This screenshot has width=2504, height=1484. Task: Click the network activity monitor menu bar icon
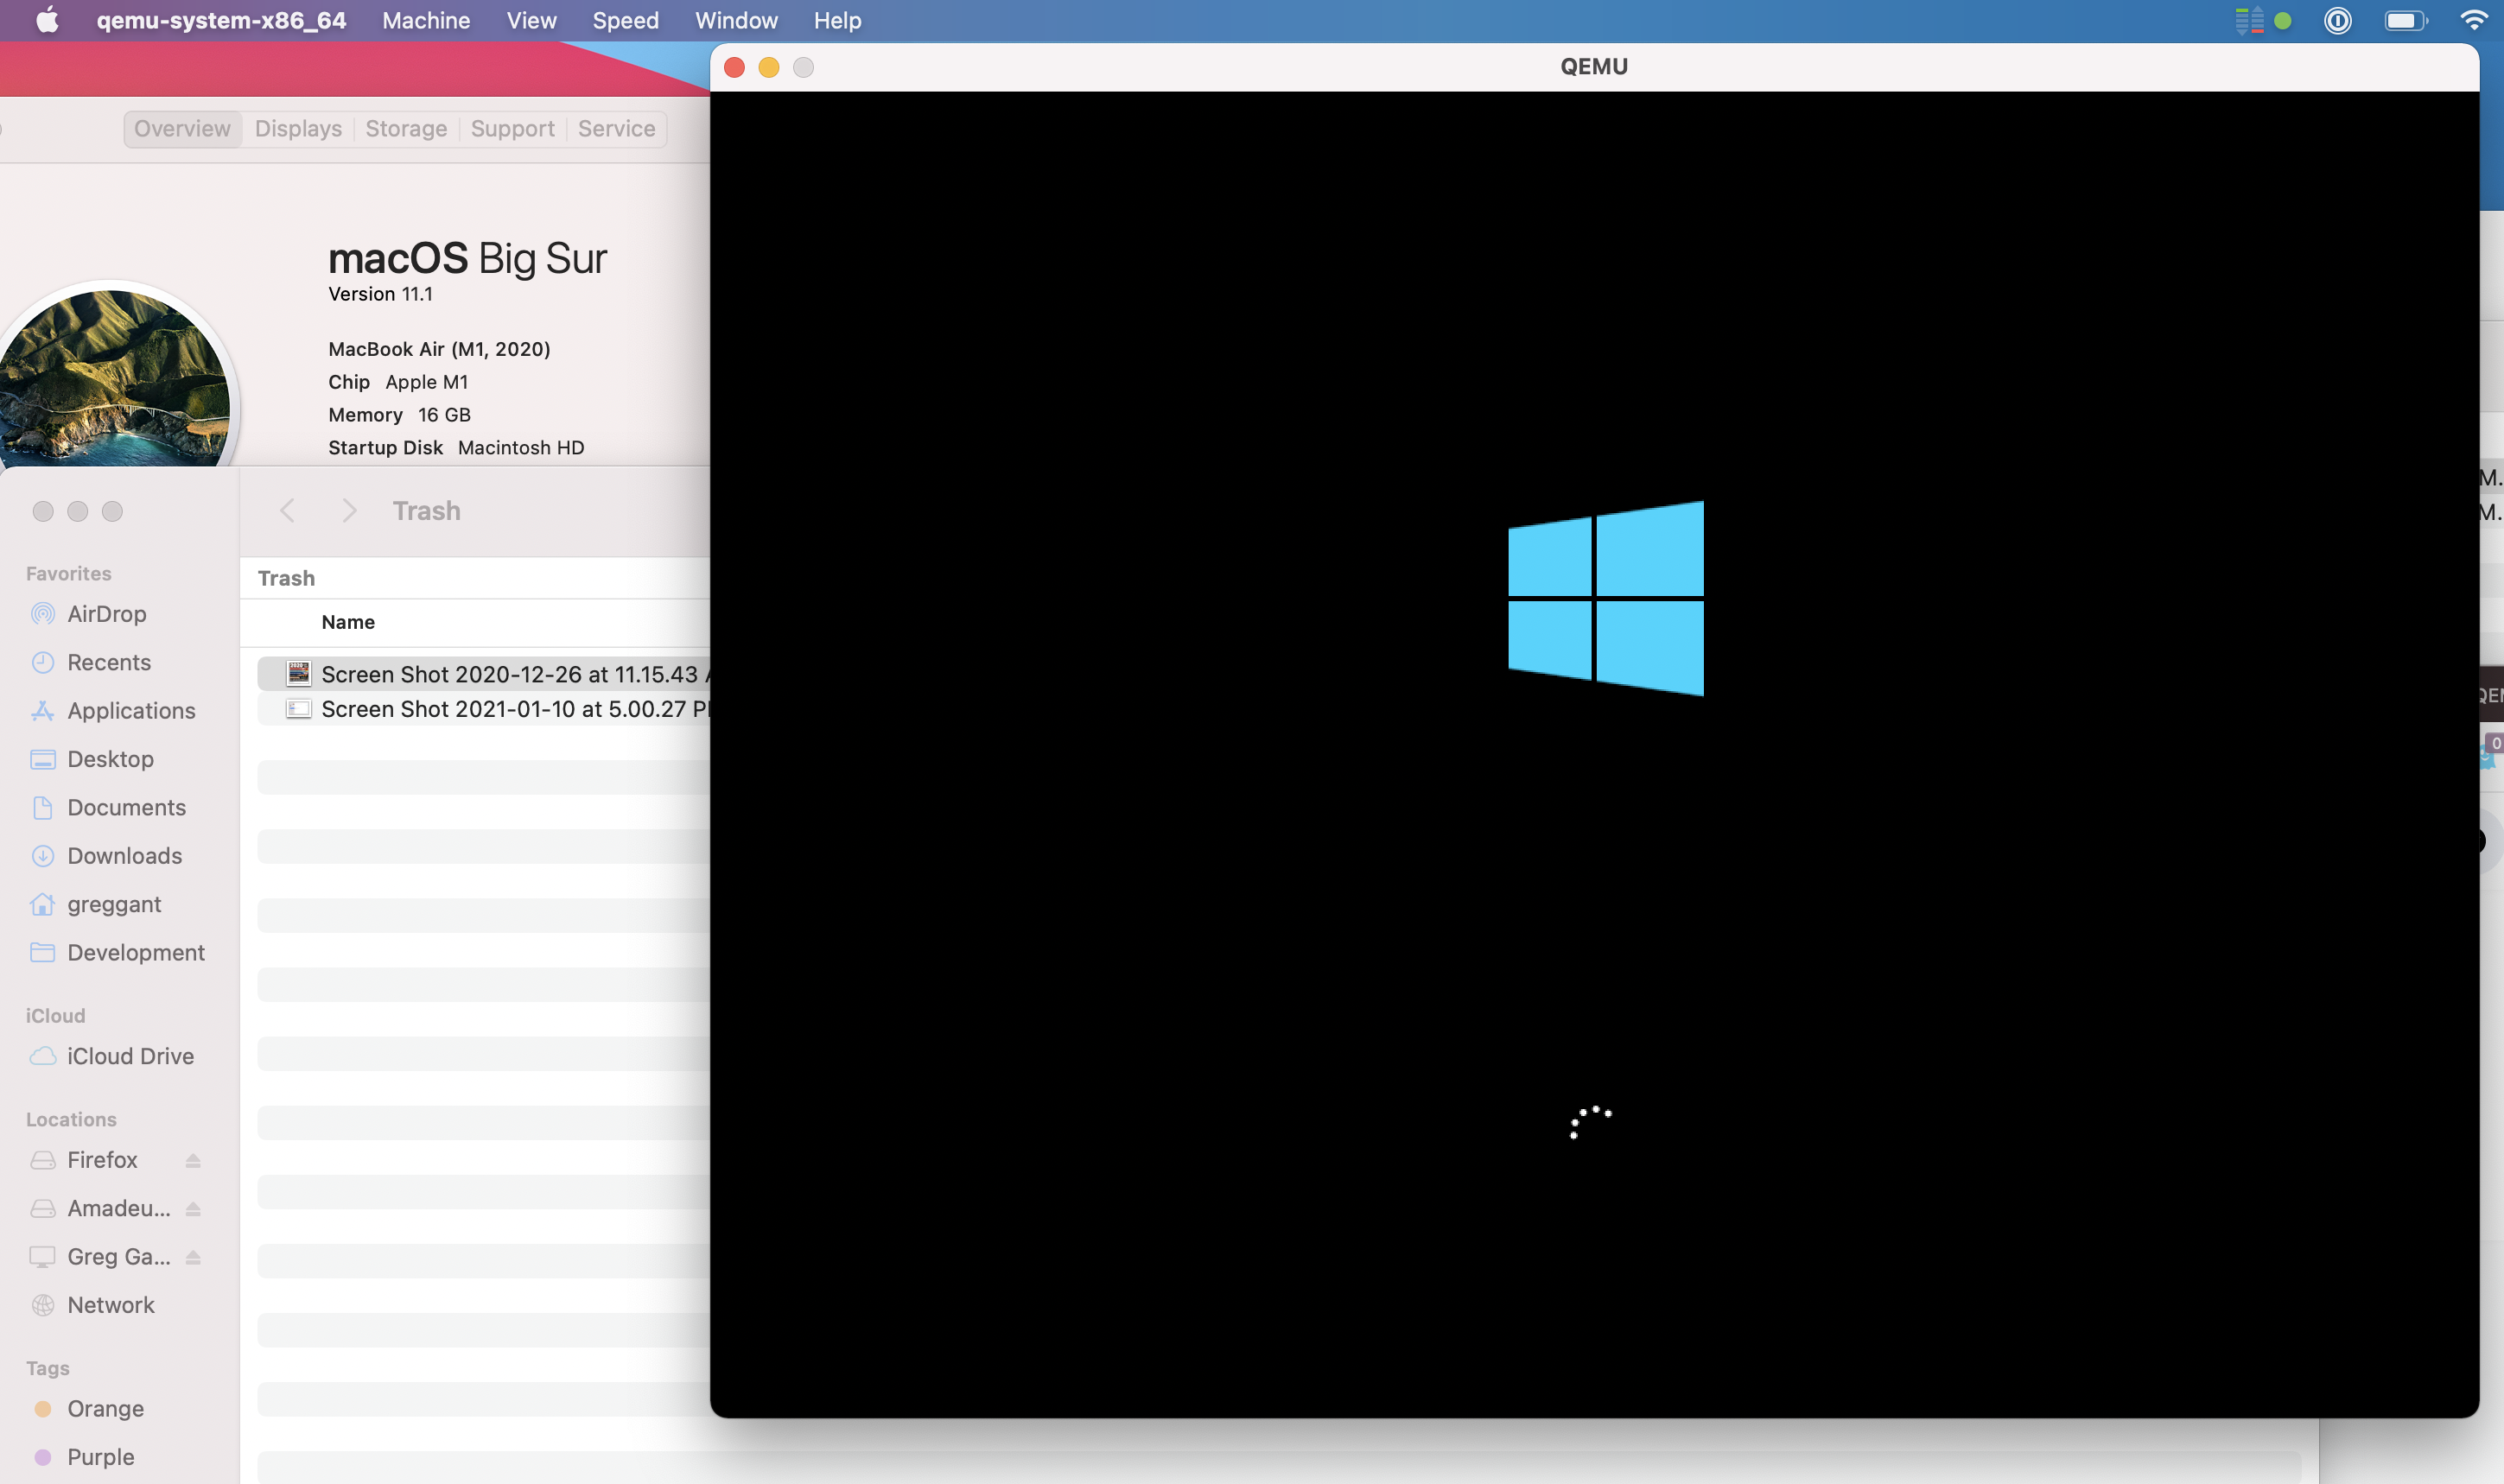coord(2249,20)
